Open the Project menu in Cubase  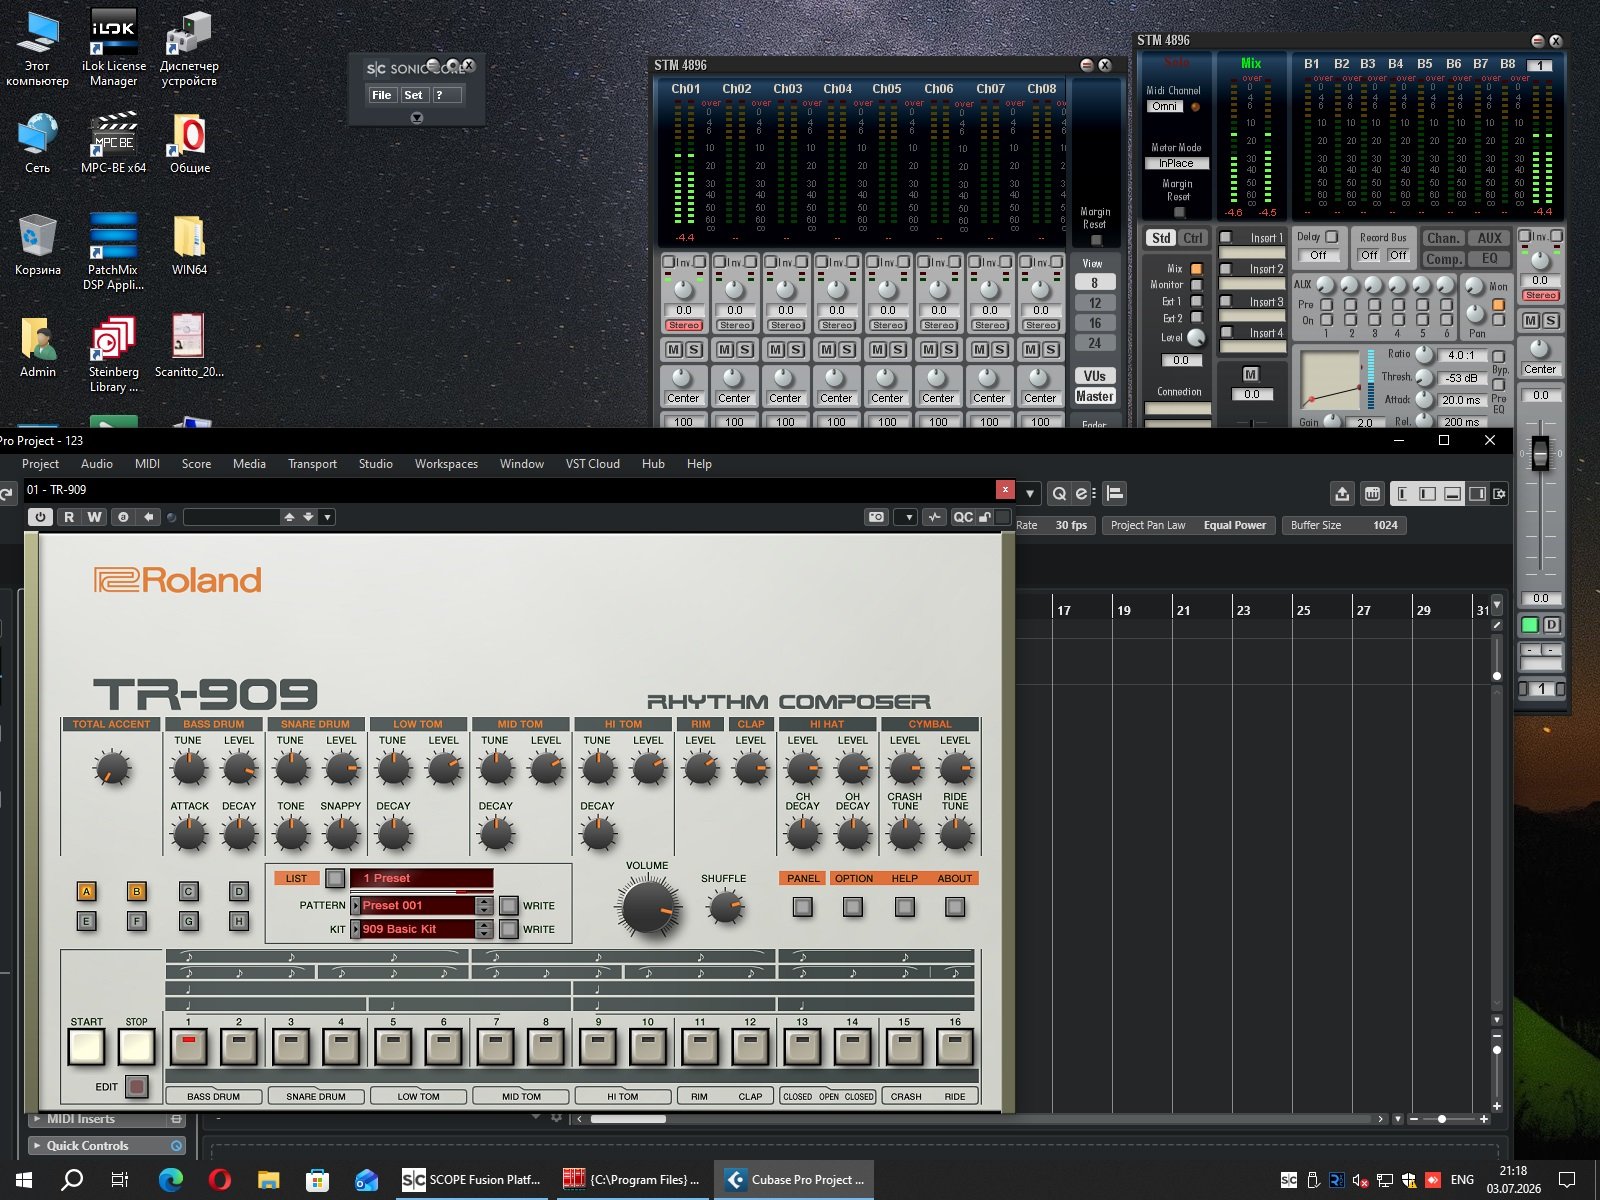[40, 464]
